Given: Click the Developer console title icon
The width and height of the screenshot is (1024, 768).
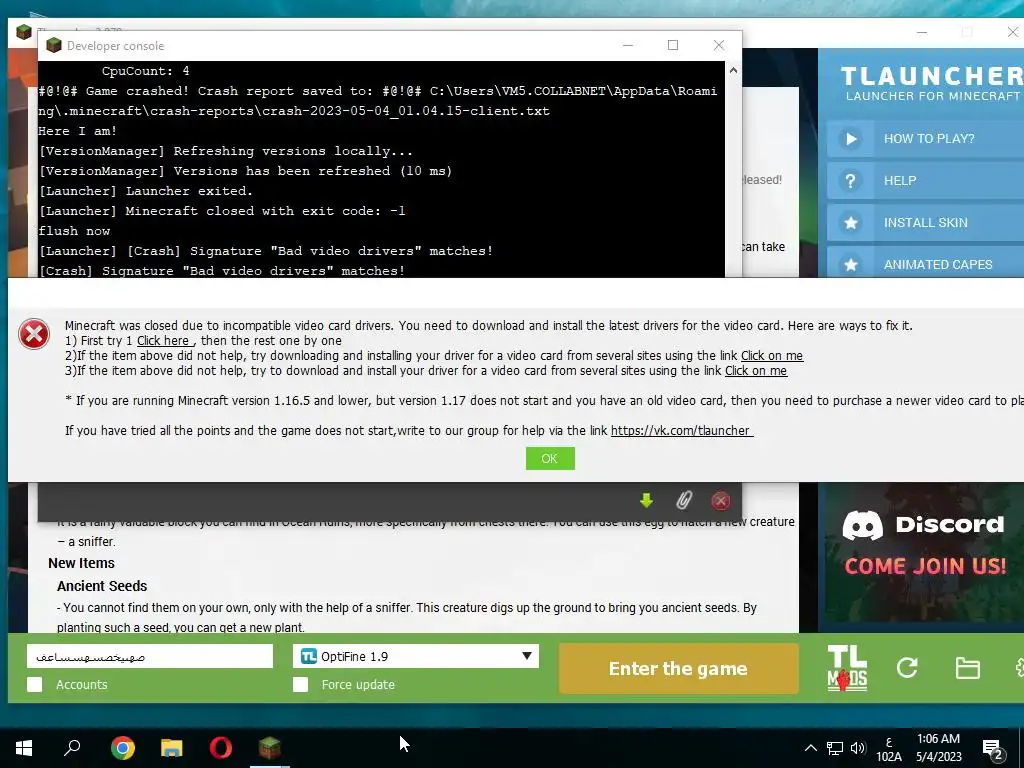Looking at the screenshot, I should (x=54, y=45).
